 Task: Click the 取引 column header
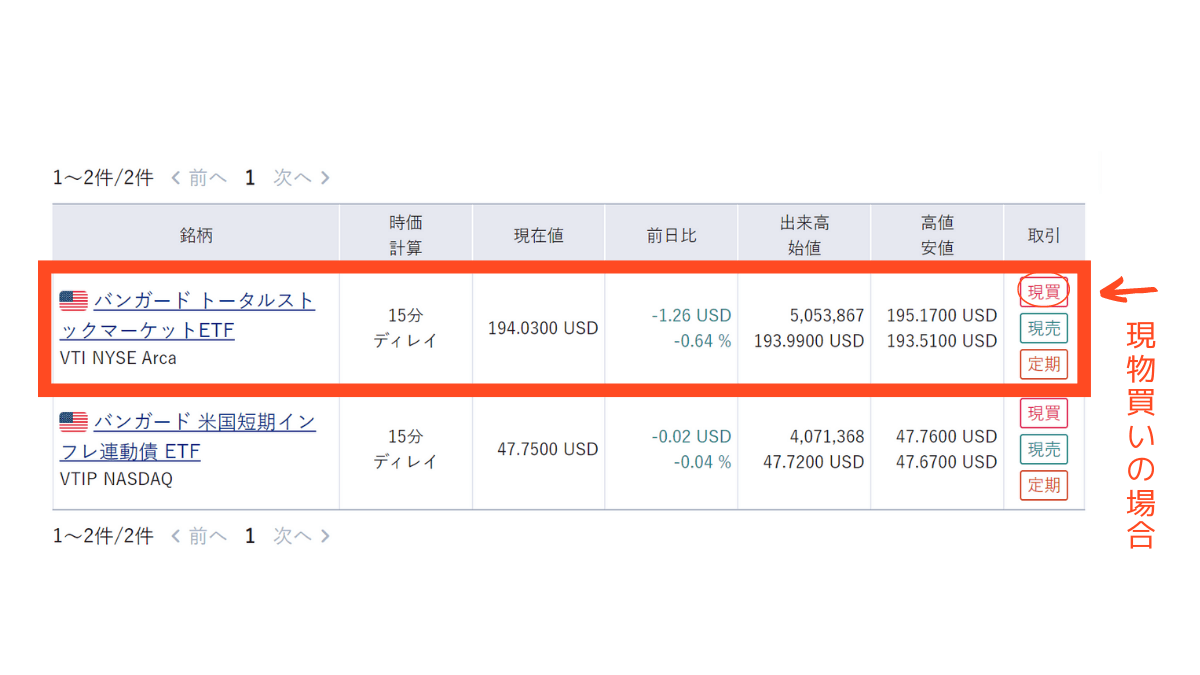click(x=1043, y=235)
